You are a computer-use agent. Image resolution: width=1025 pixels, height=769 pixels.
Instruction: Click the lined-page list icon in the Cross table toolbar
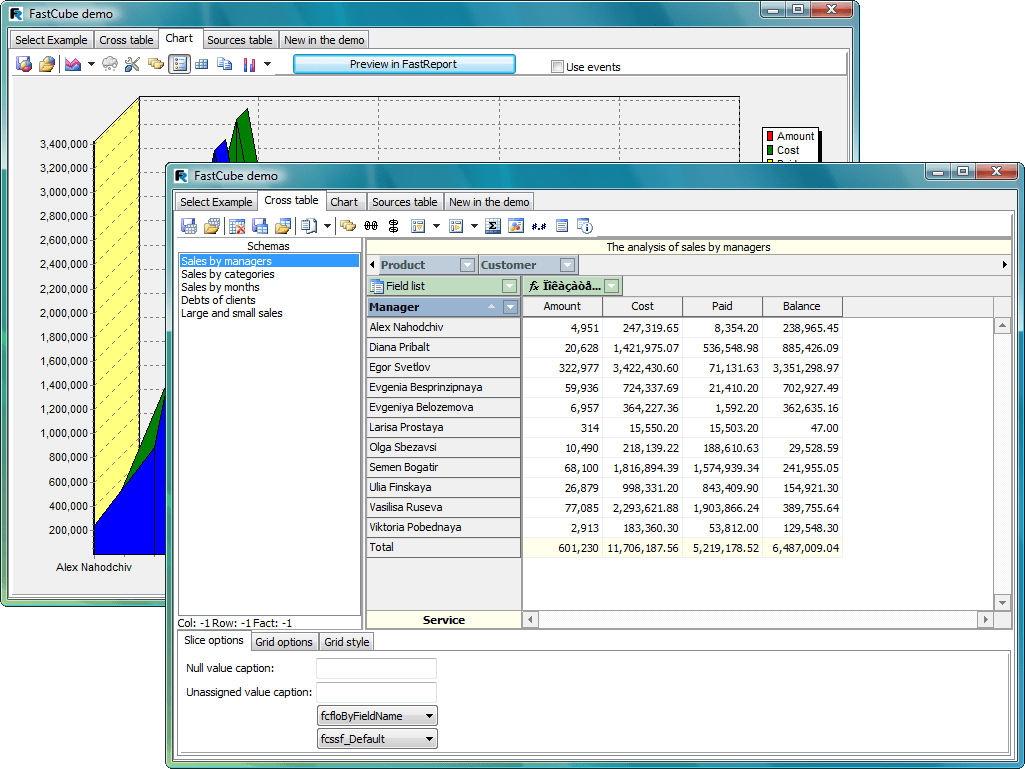(x=562, y=226)
